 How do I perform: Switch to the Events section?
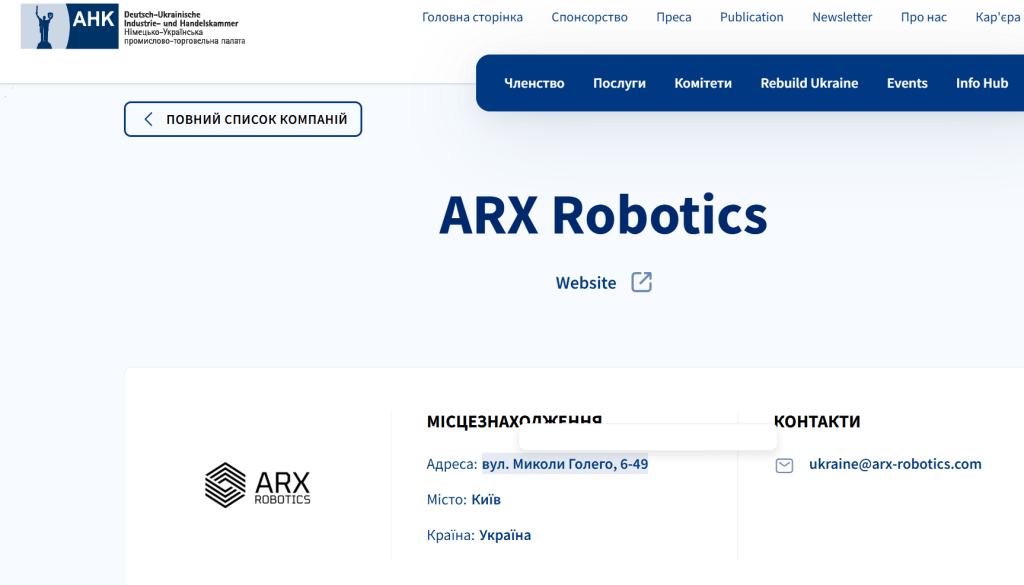[x=907, y=83]
